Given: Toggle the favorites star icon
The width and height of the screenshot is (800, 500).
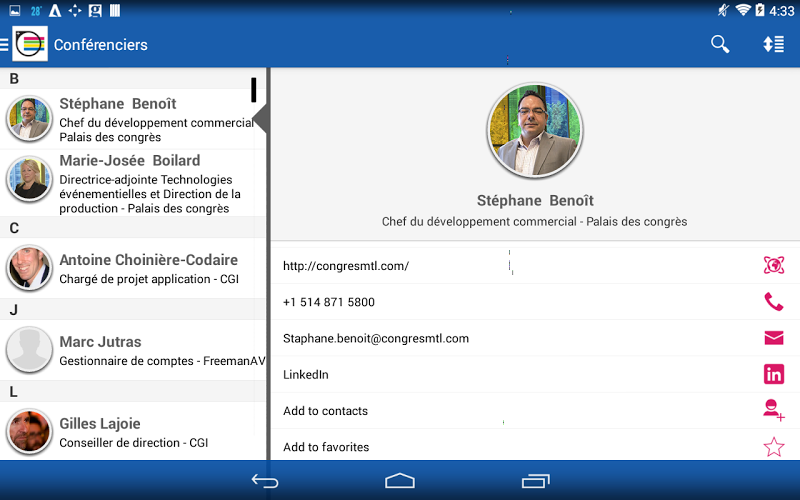Looking at the screenshot, I should (x=773, y=446).
